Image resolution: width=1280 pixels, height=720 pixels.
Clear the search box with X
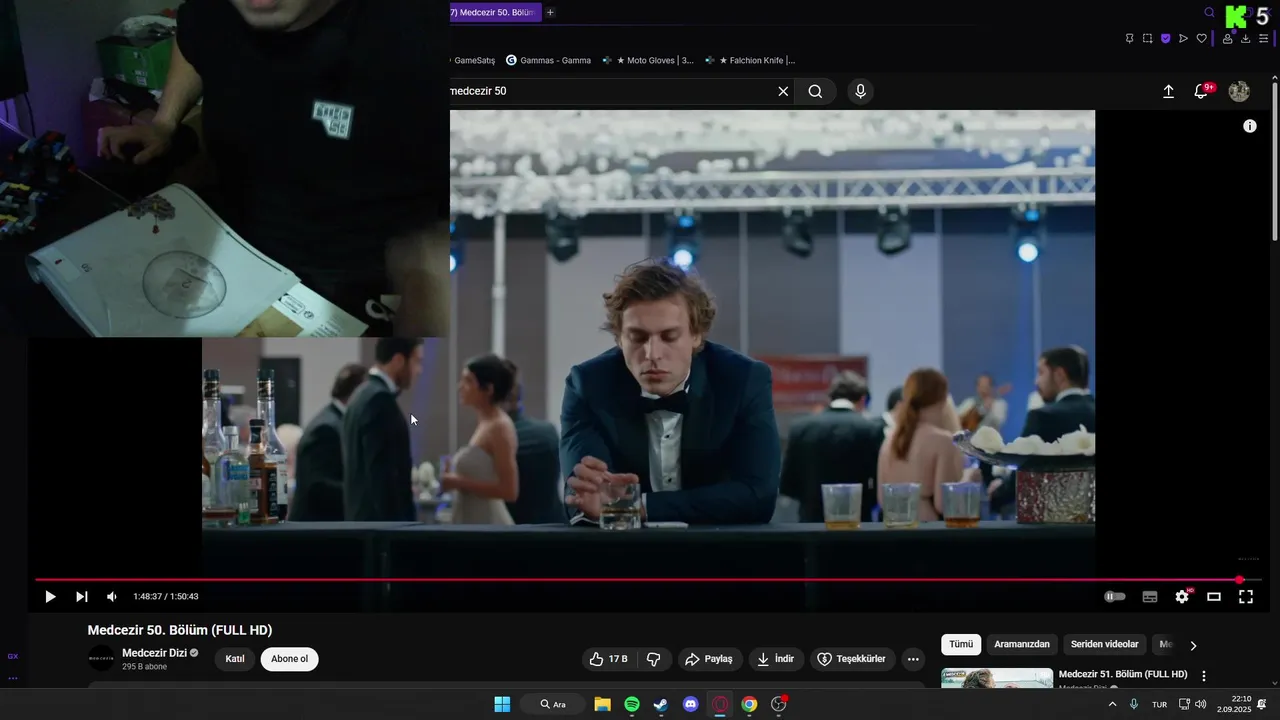783,91
